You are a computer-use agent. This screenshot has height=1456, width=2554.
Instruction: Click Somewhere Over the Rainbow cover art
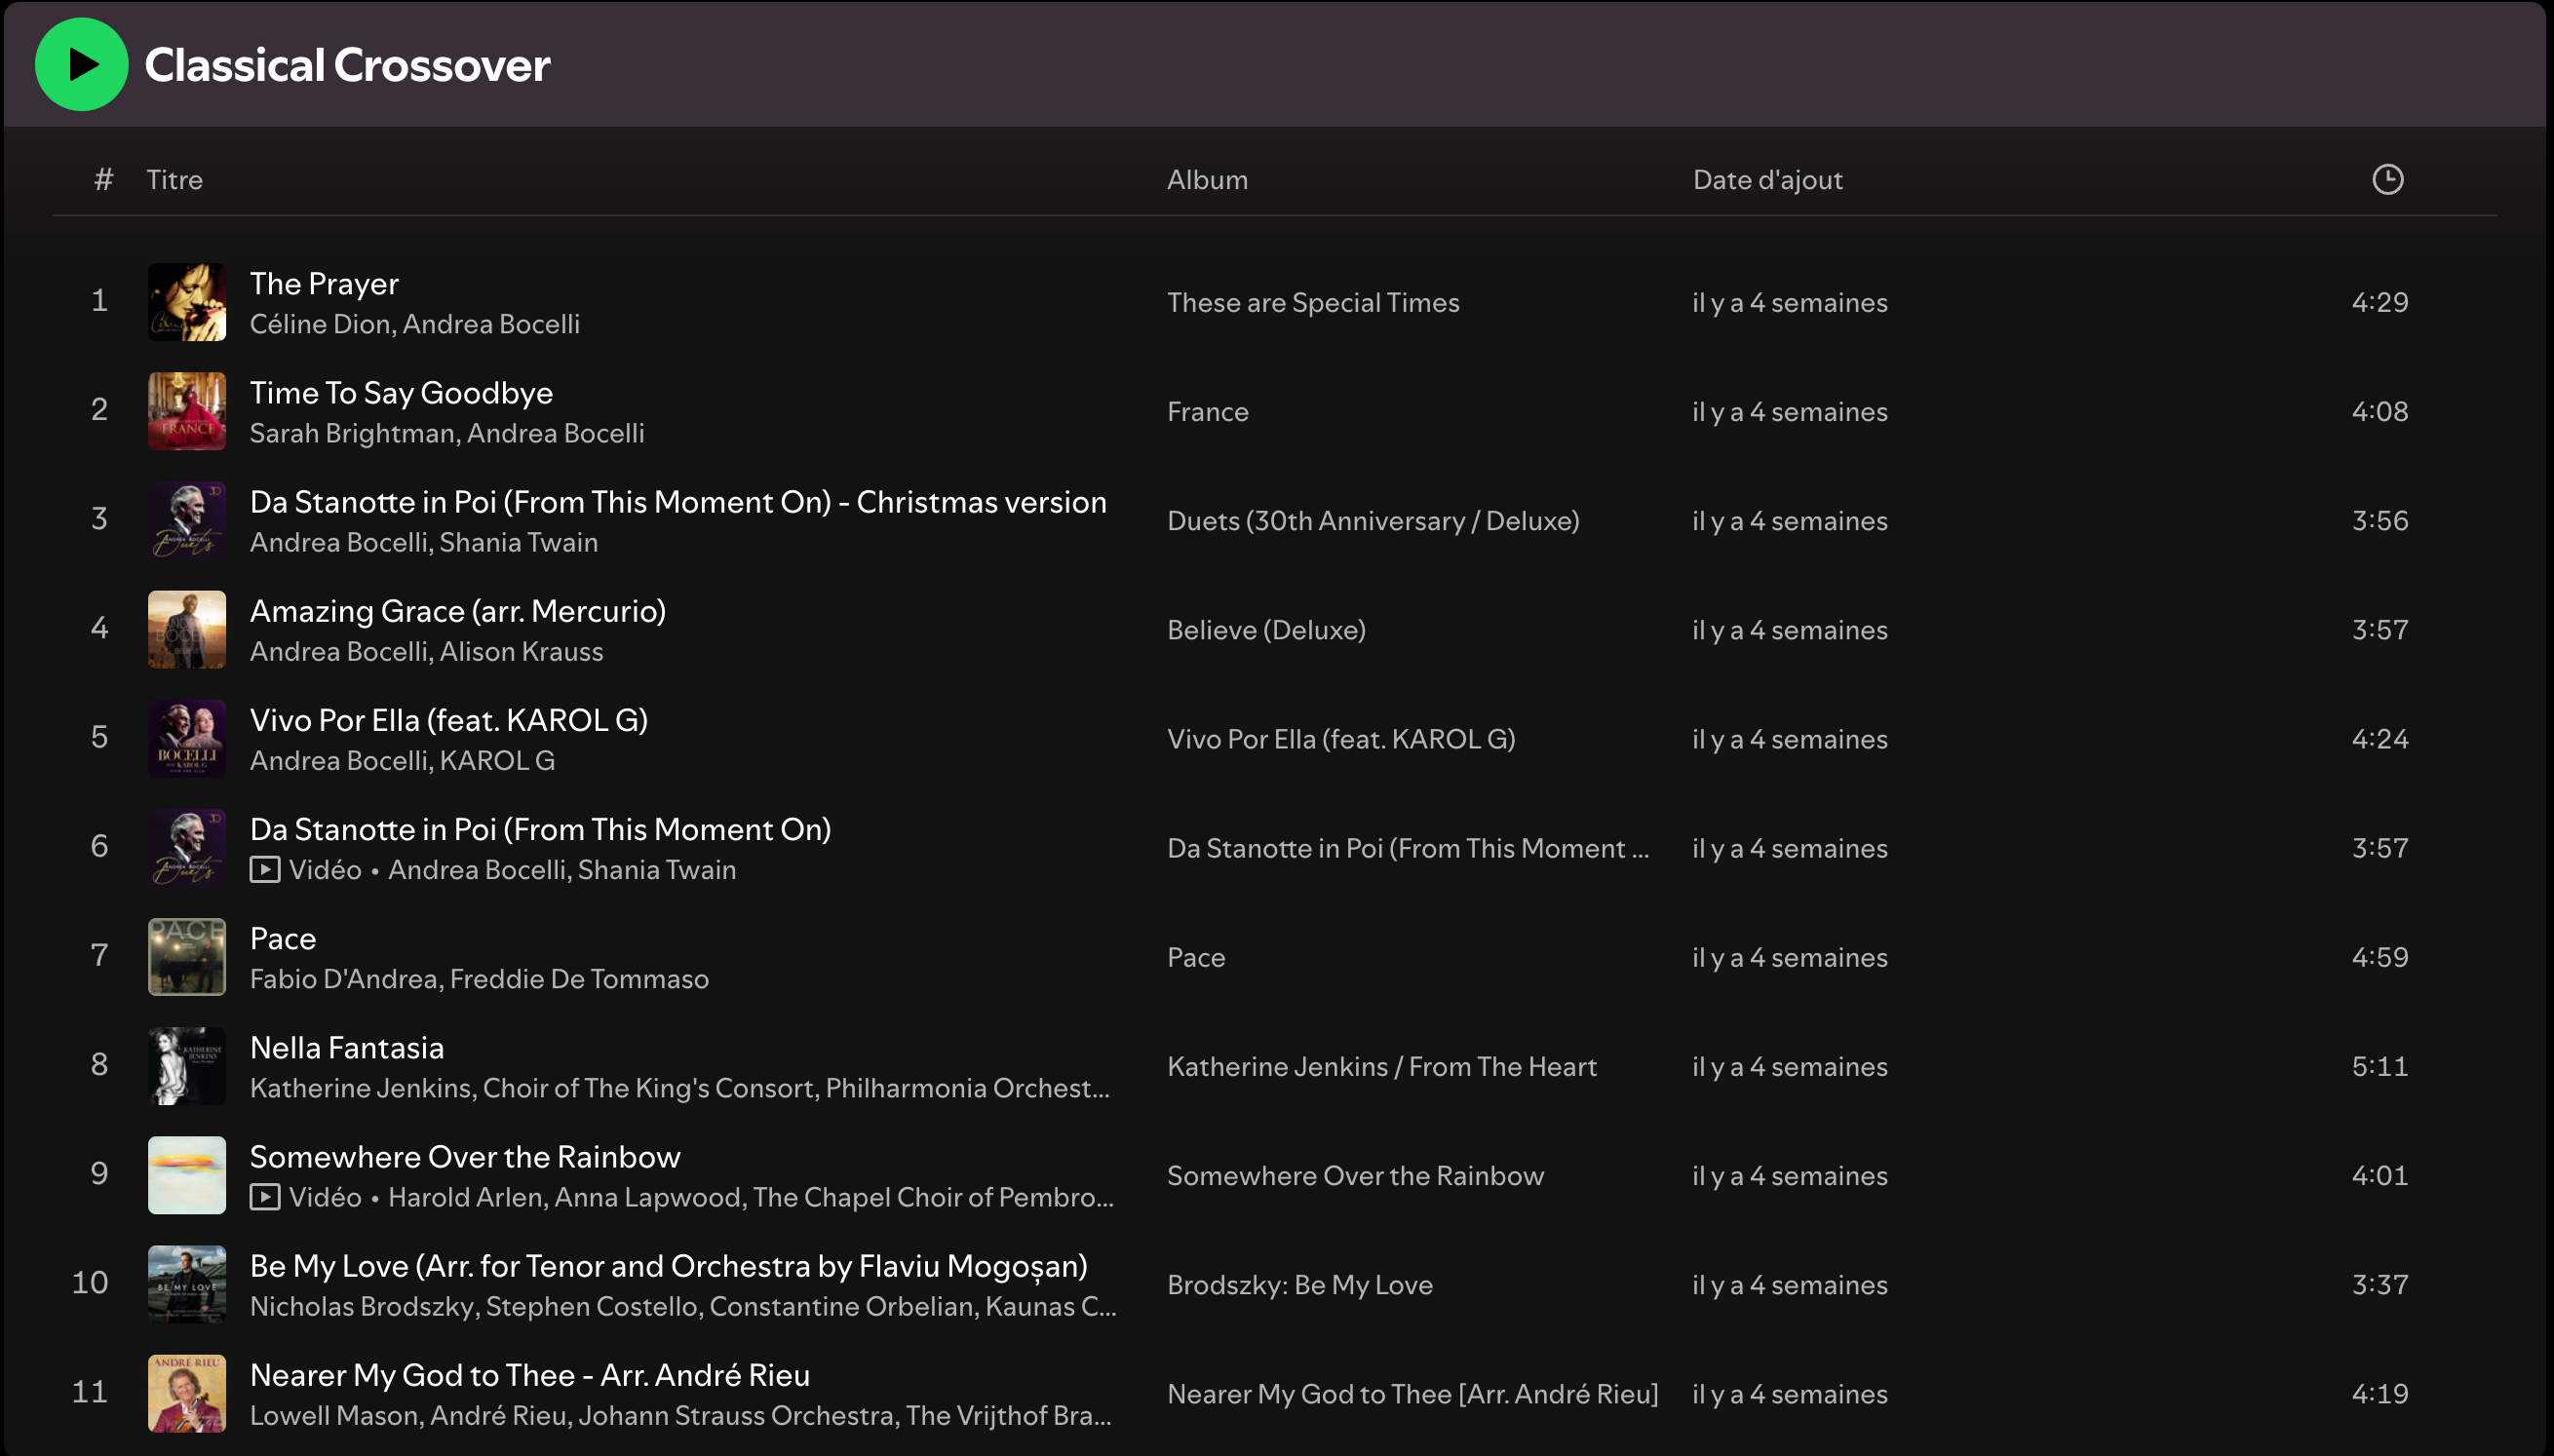(x=187, y=1175)
